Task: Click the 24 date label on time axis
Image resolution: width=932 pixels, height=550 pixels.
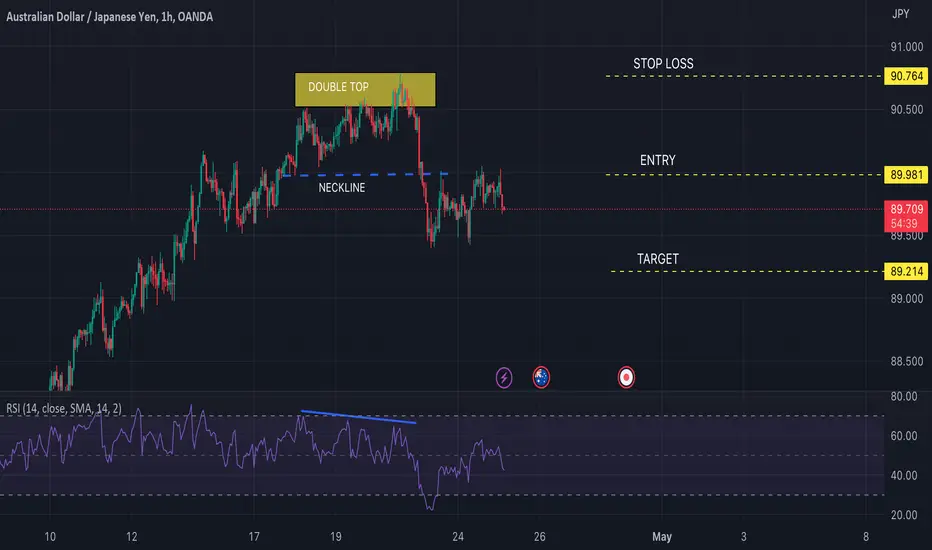Action: [x=458, y=537]
